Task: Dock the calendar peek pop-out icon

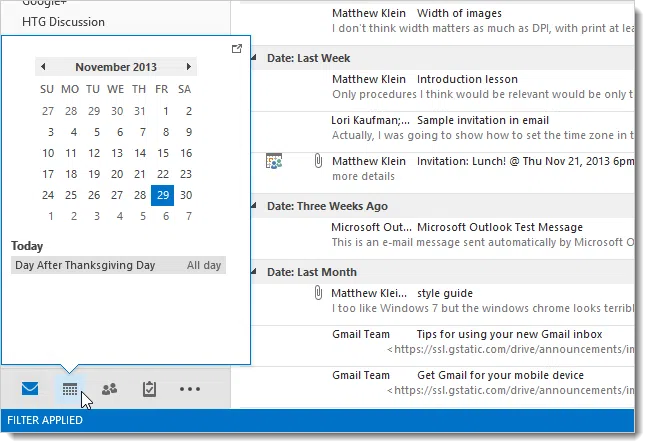Action: coord(237,48)
